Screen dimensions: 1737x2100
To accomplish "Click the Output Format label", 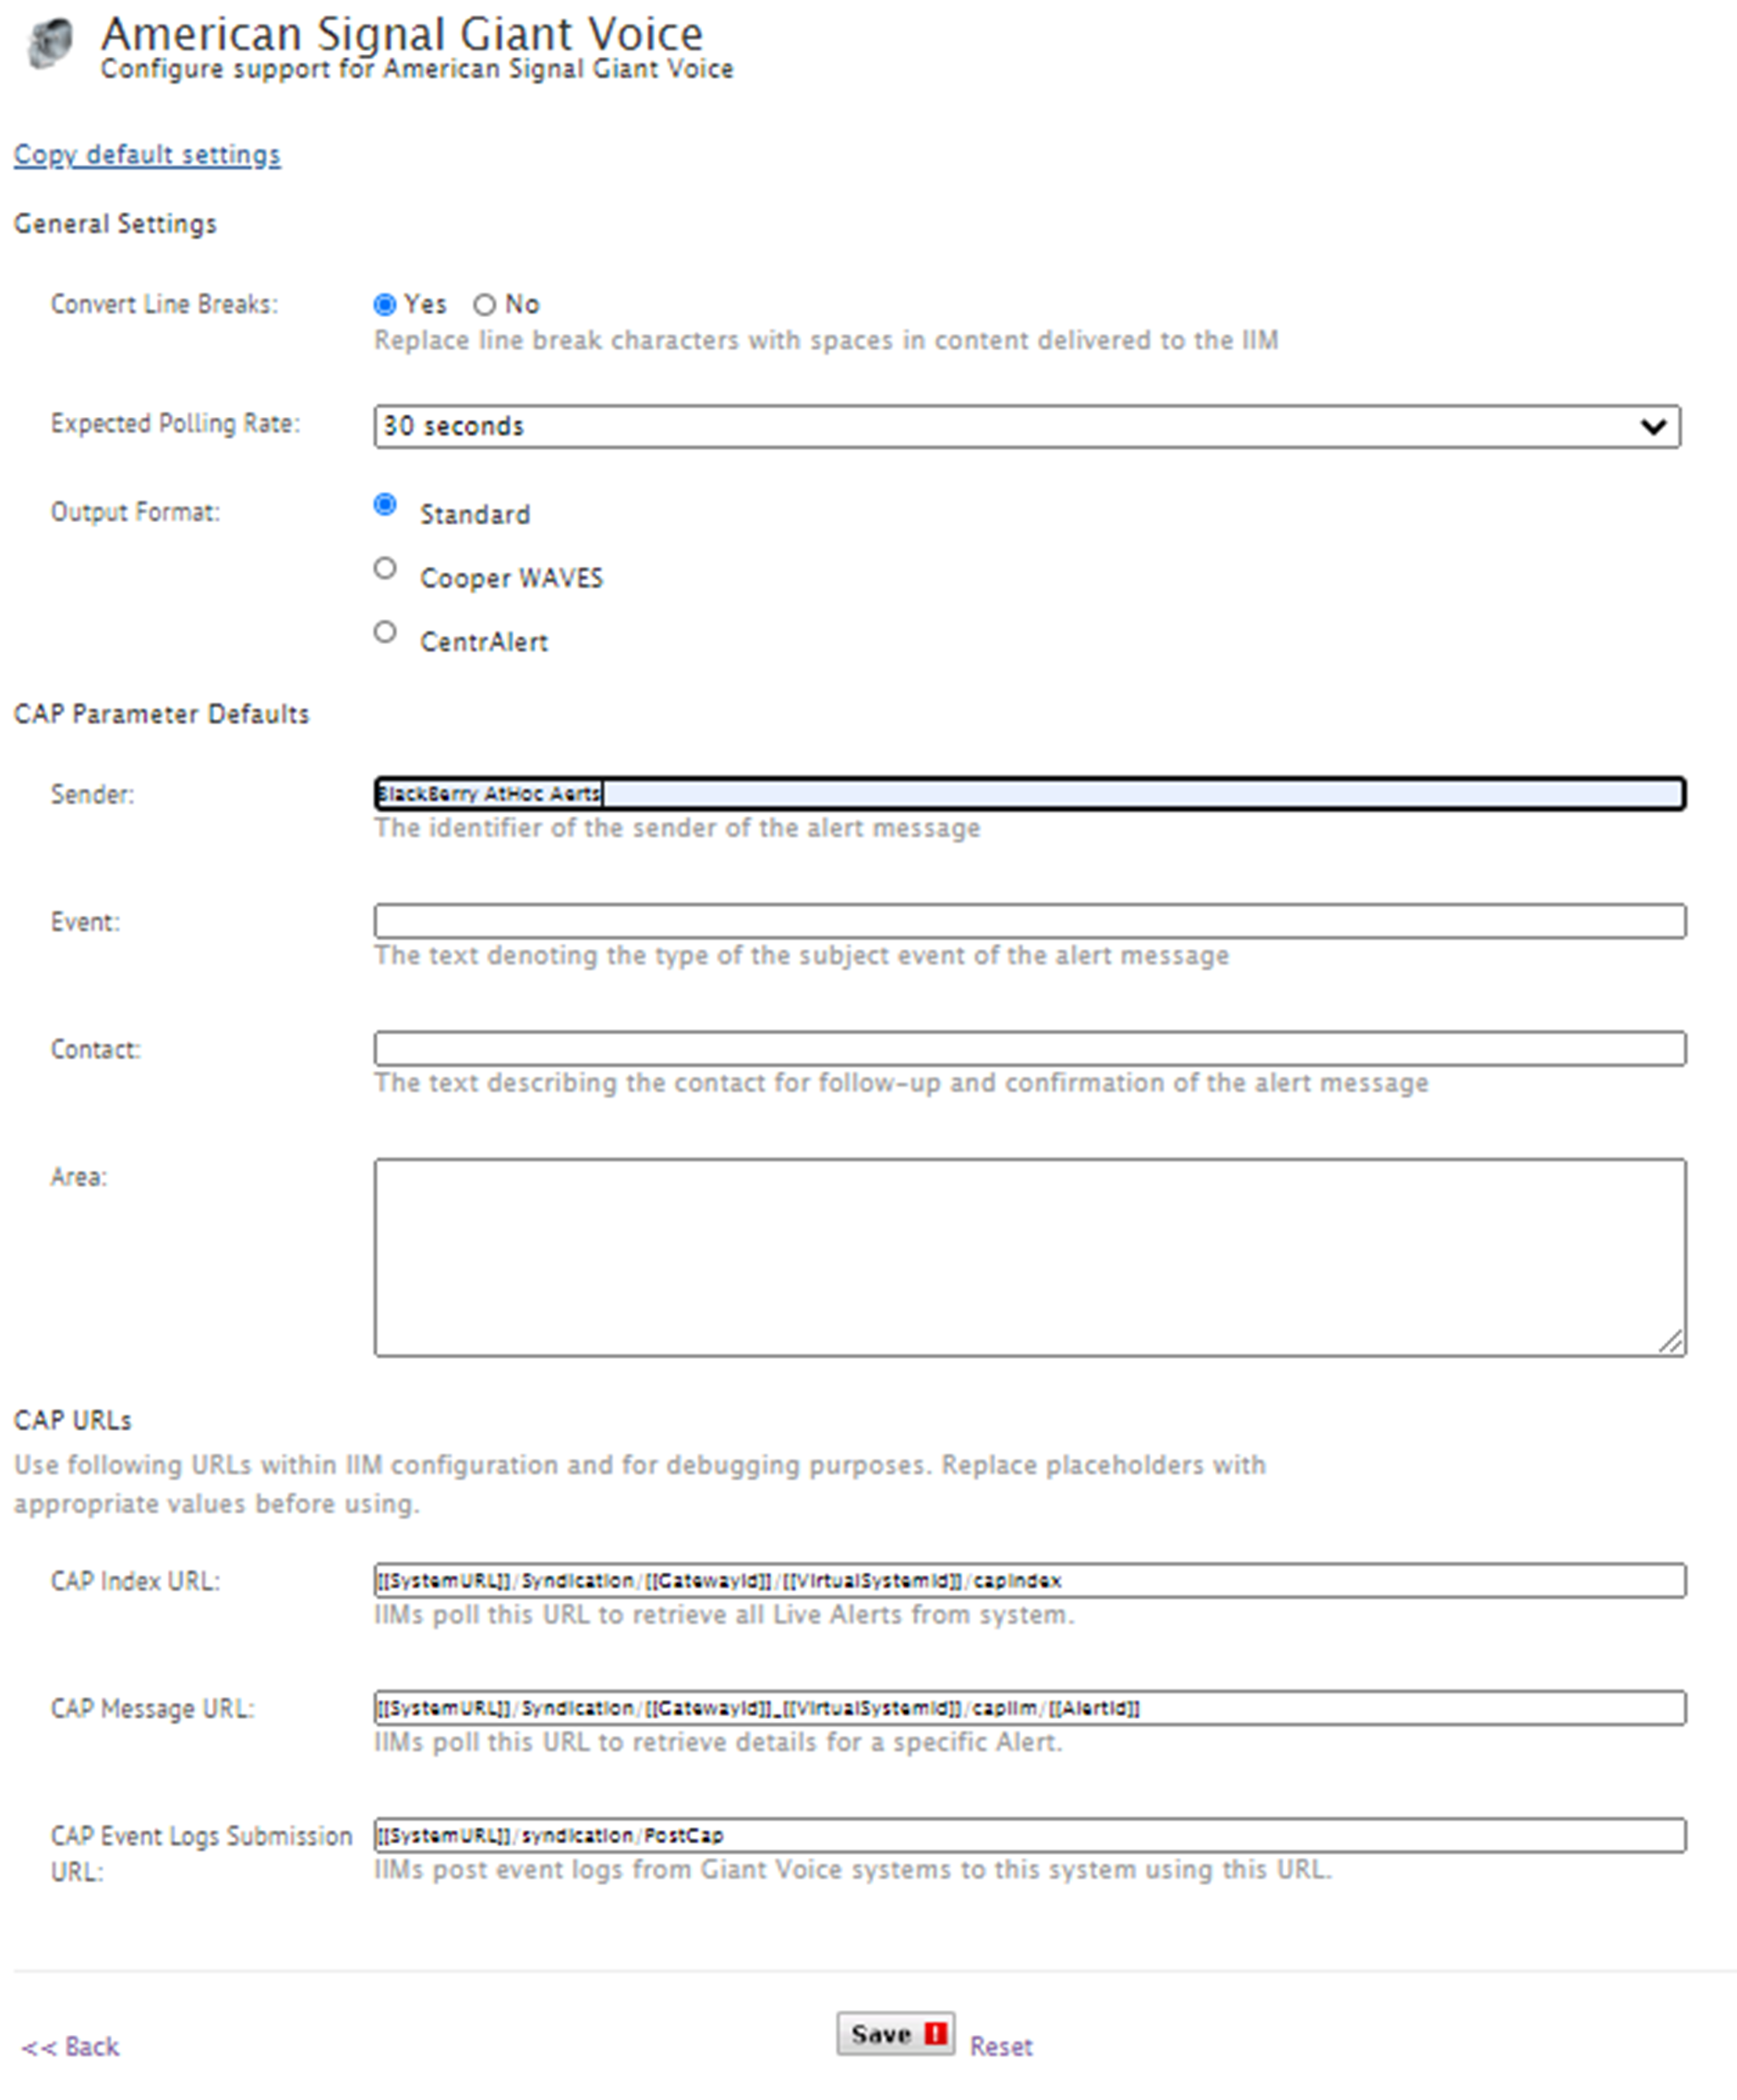I will coord(135,512).
